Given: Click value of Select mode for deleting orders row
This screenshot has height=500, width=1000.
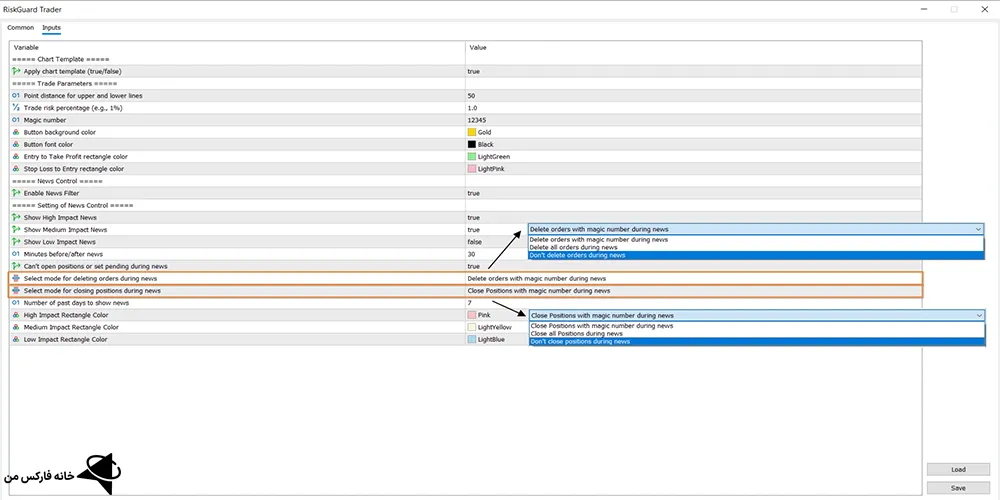Looking at the screenshot, I should (x=536, y=279).
